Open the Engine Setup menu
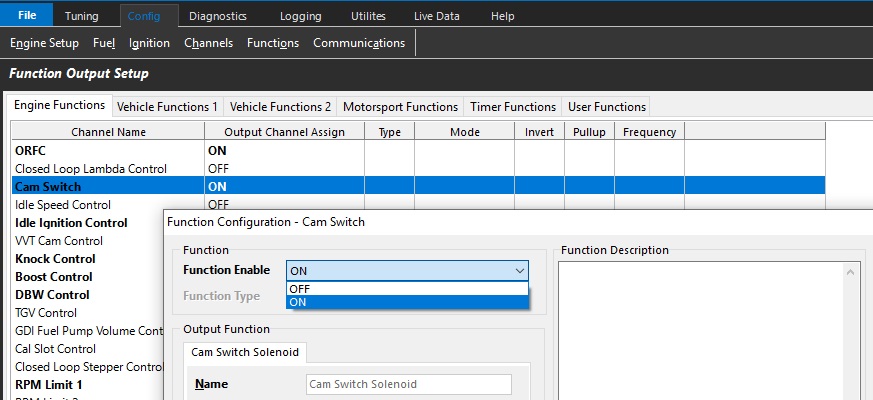Image resolution: width=873 pixels, height=400 pixels. pos(44,43)
